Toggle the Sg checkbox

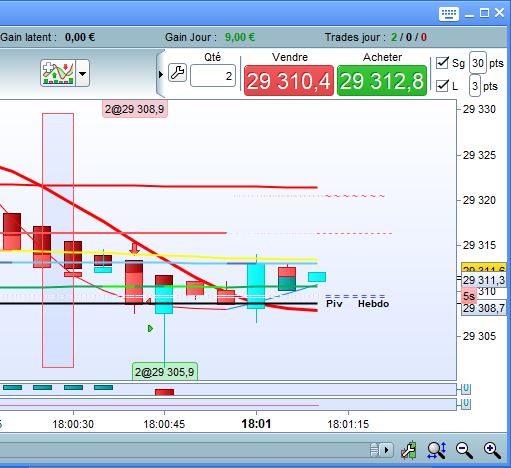(x=442, y=62)
